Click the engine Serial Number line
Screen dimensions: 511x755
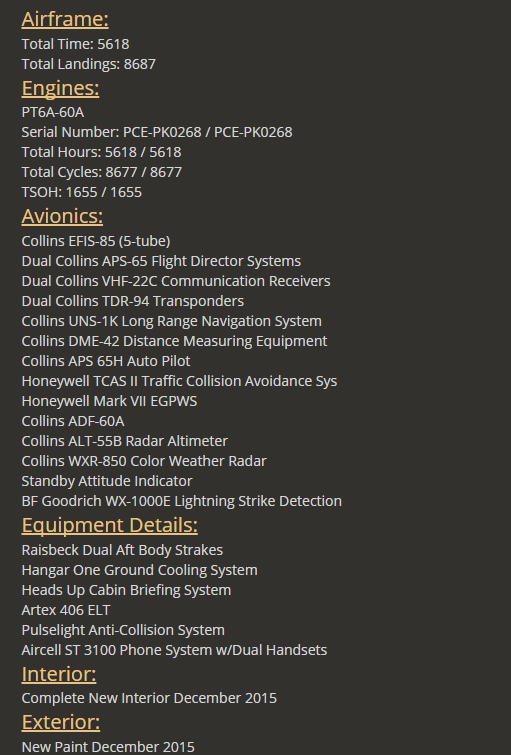[157, 132]
